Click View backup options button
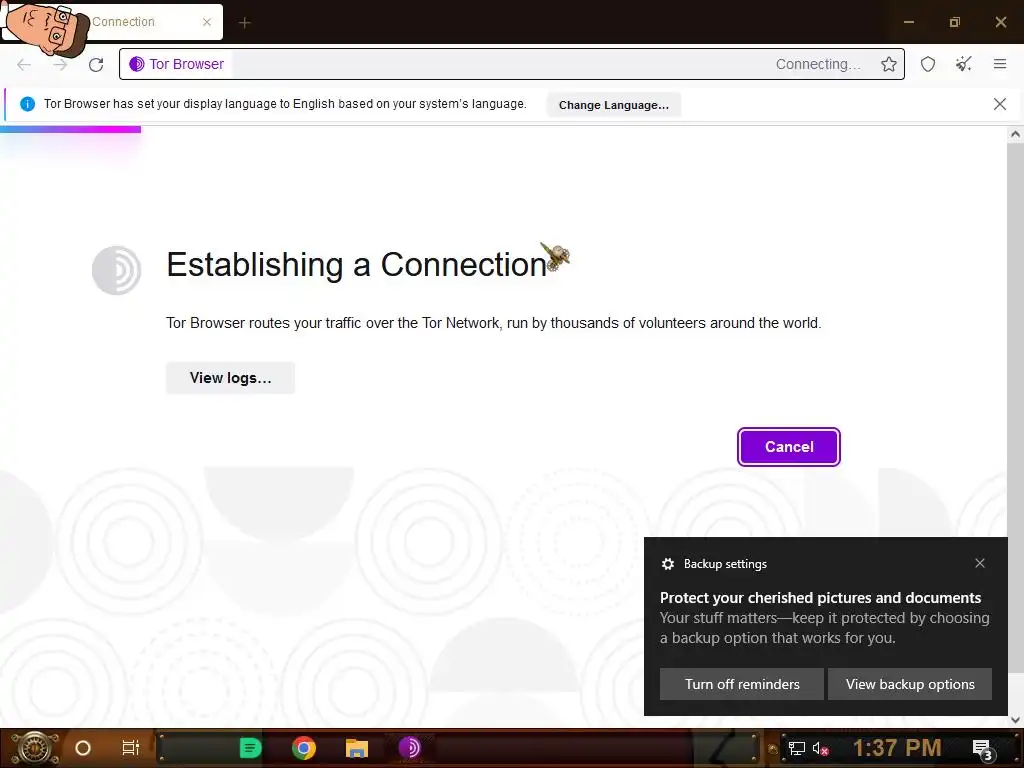This screenshot has width=1024, height=768. 910,684
